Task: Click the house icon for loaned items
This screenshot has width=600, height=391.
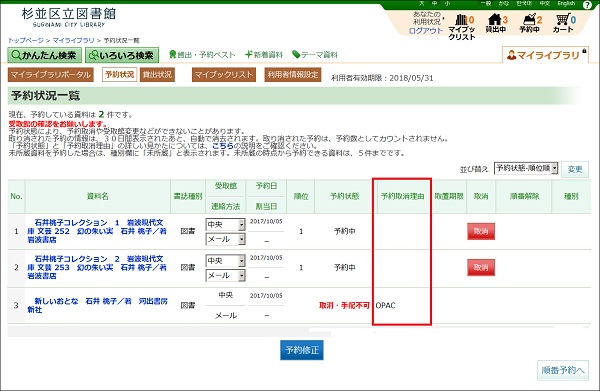Action: pyautogui.click(x=495, y=19)
